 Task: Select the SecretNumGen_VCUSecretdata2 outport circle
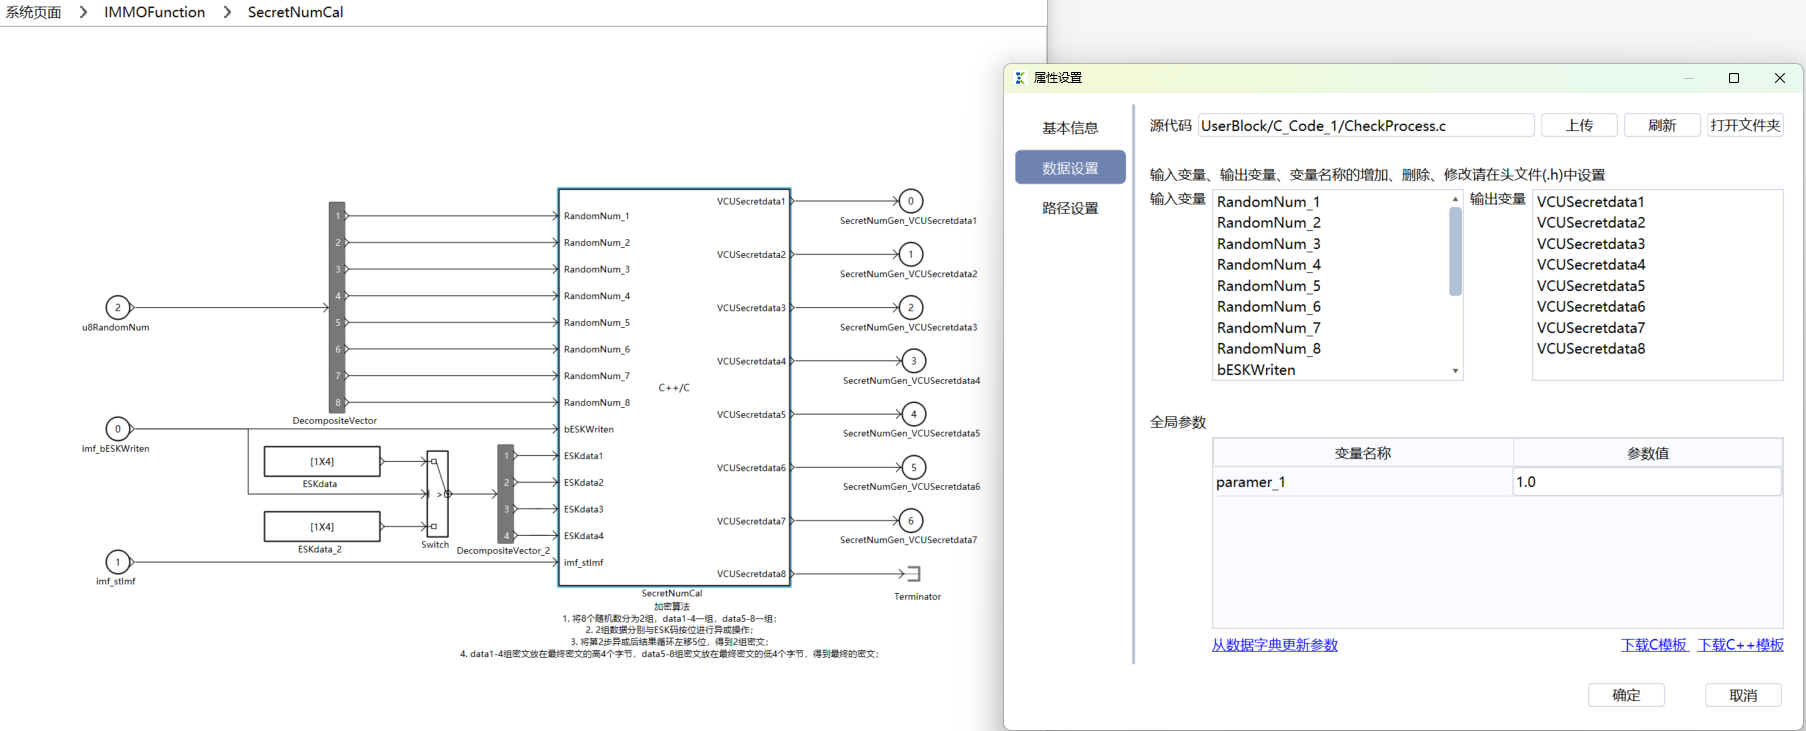point(911,254)
